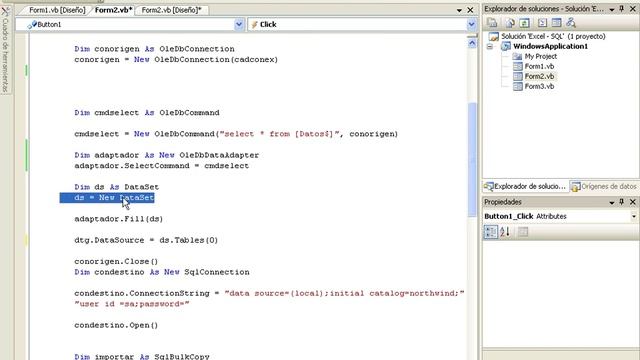The width and height of the screenshot is (640, 360).
Task: Click the Property Pages icon in Propiedades
Action: click(523, 232)
